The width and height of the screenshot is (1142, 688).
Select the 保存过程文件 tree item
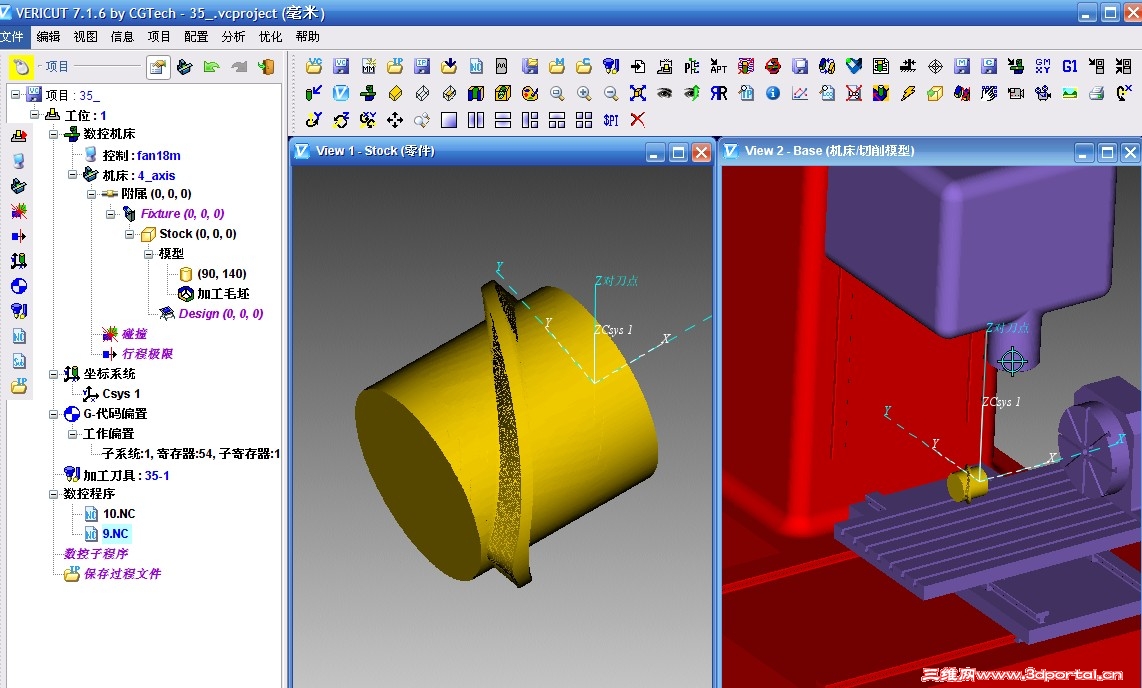[122, 574]
